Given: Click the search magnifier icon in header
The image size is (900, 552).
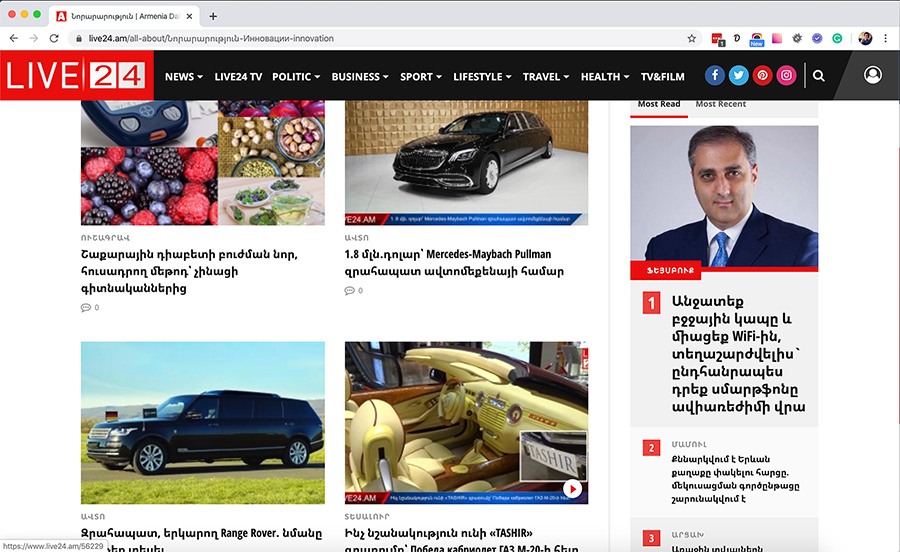Looking at the screenshot, I should (x=819, y=76).
